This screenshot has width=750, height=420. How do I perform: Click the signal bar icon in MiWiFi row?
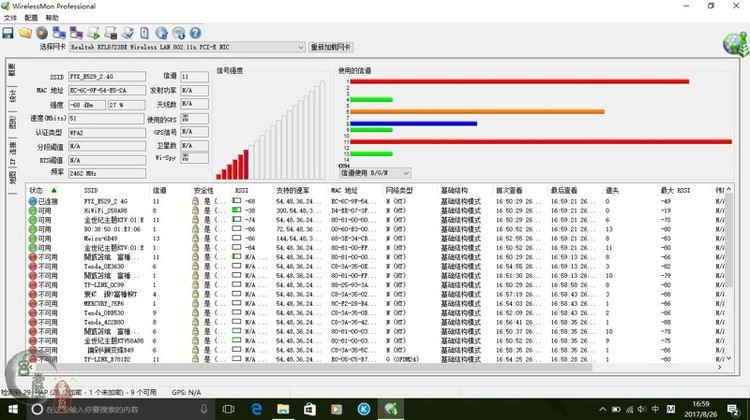click(x=236, y=210)
